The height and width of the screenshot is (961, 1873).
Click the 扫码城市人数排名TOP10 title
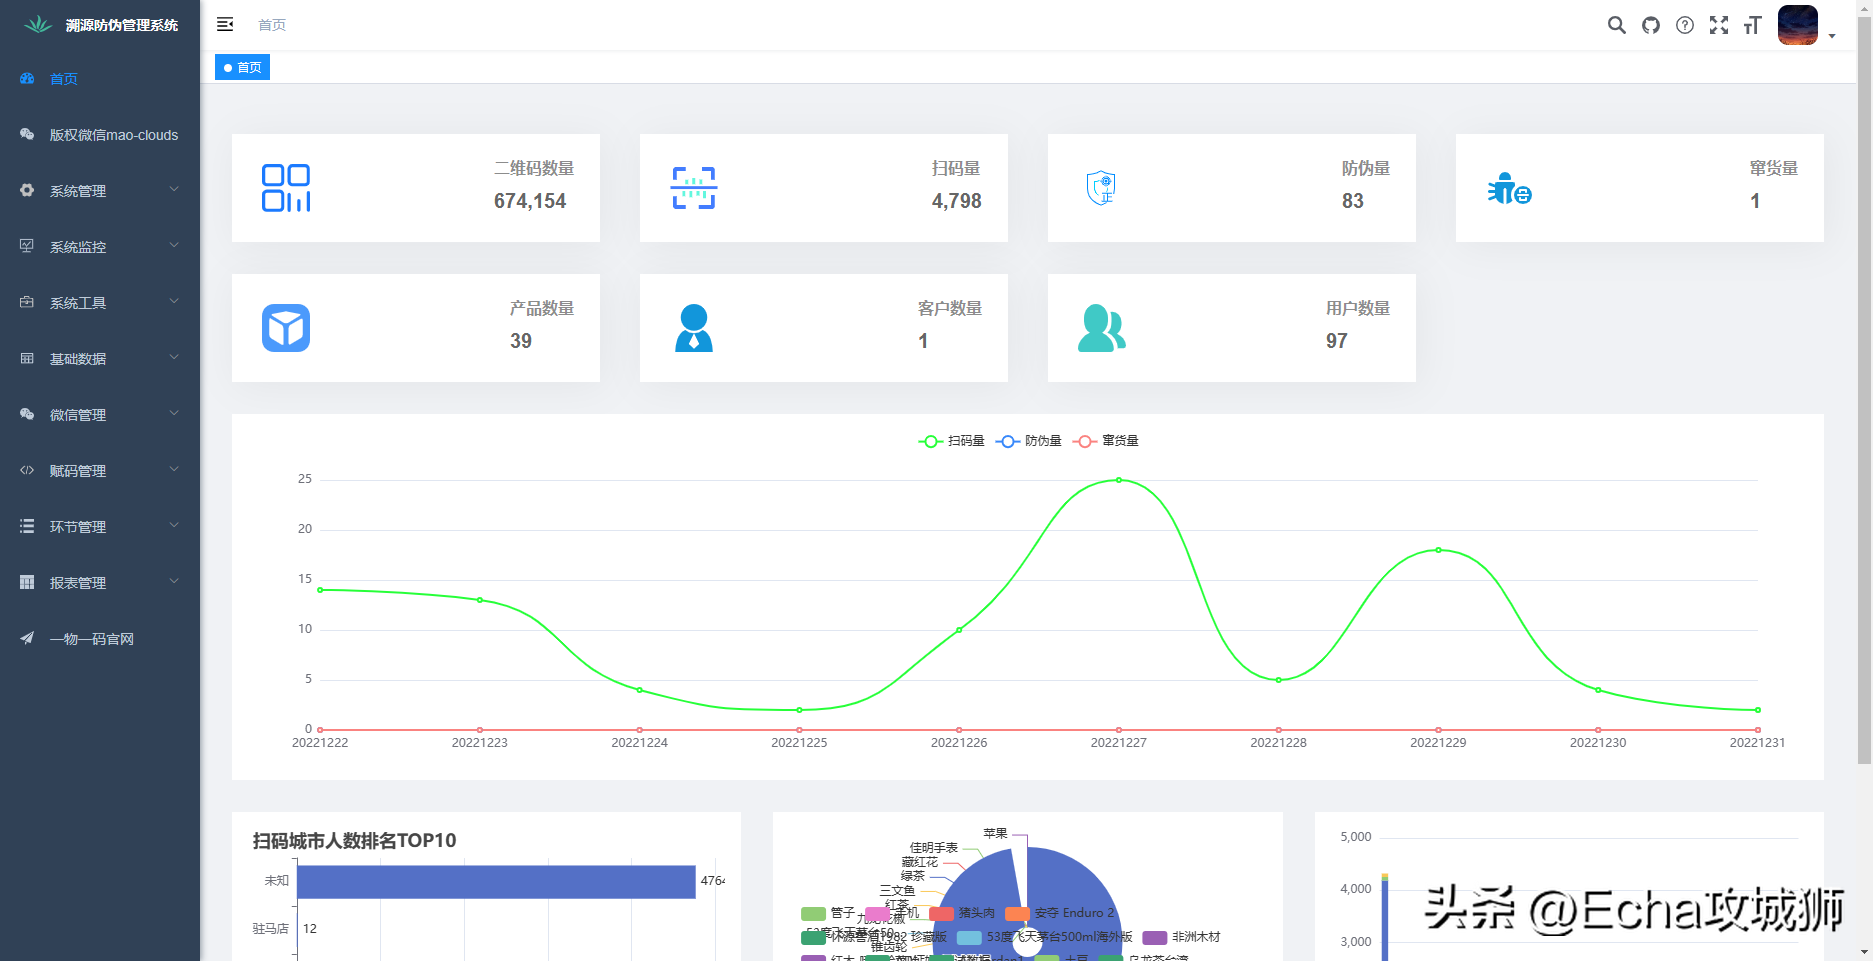[x=354, y=841]
